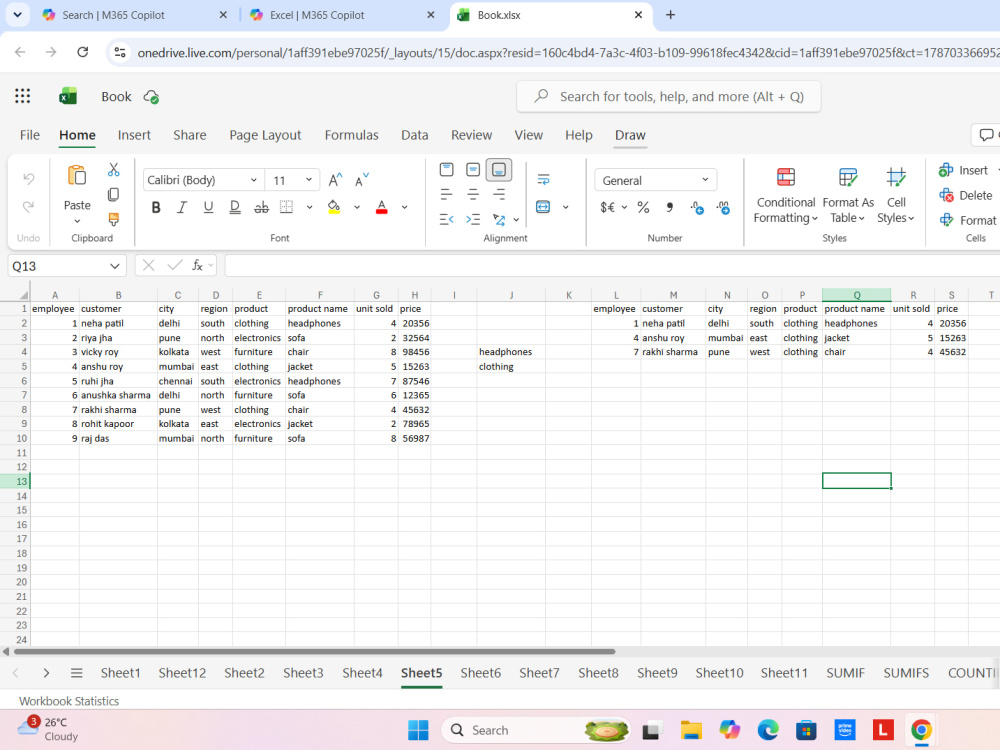Screen dimensions: 1000x750
Task: Select the Format Painter icon
Action: point(114,219)
